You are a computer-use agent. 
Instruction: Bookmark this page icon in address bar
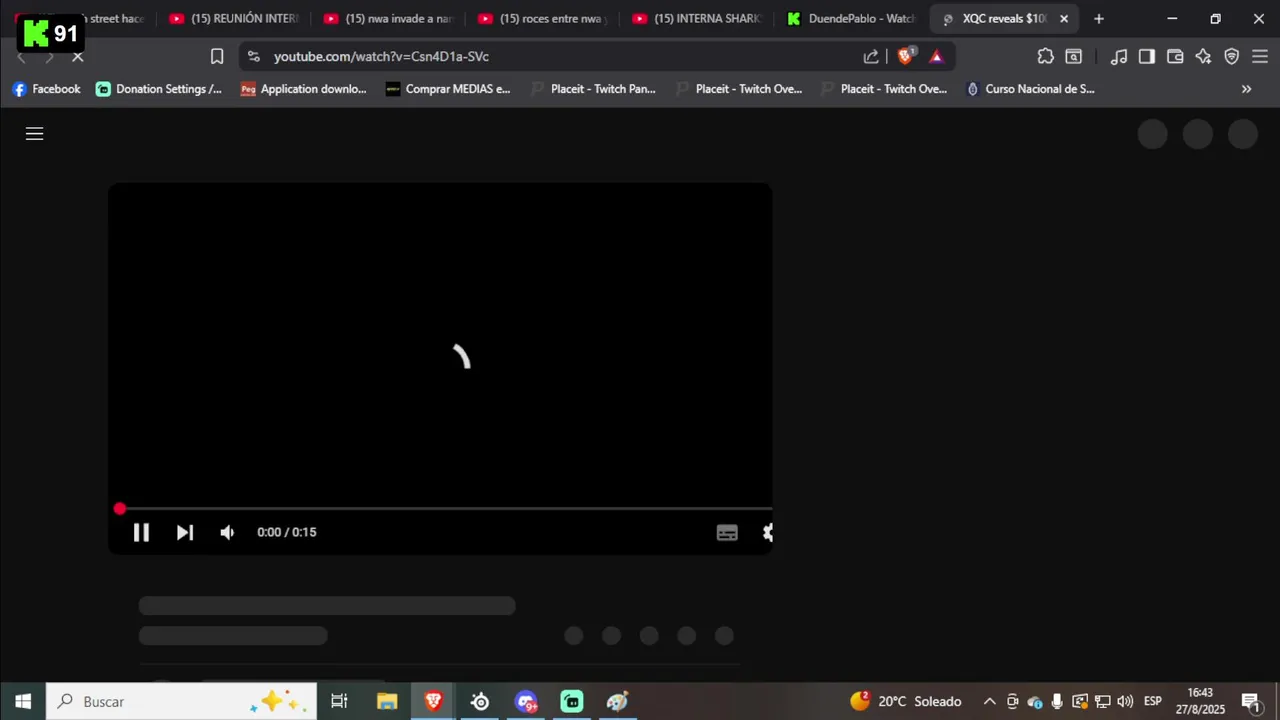pos(217,57)
